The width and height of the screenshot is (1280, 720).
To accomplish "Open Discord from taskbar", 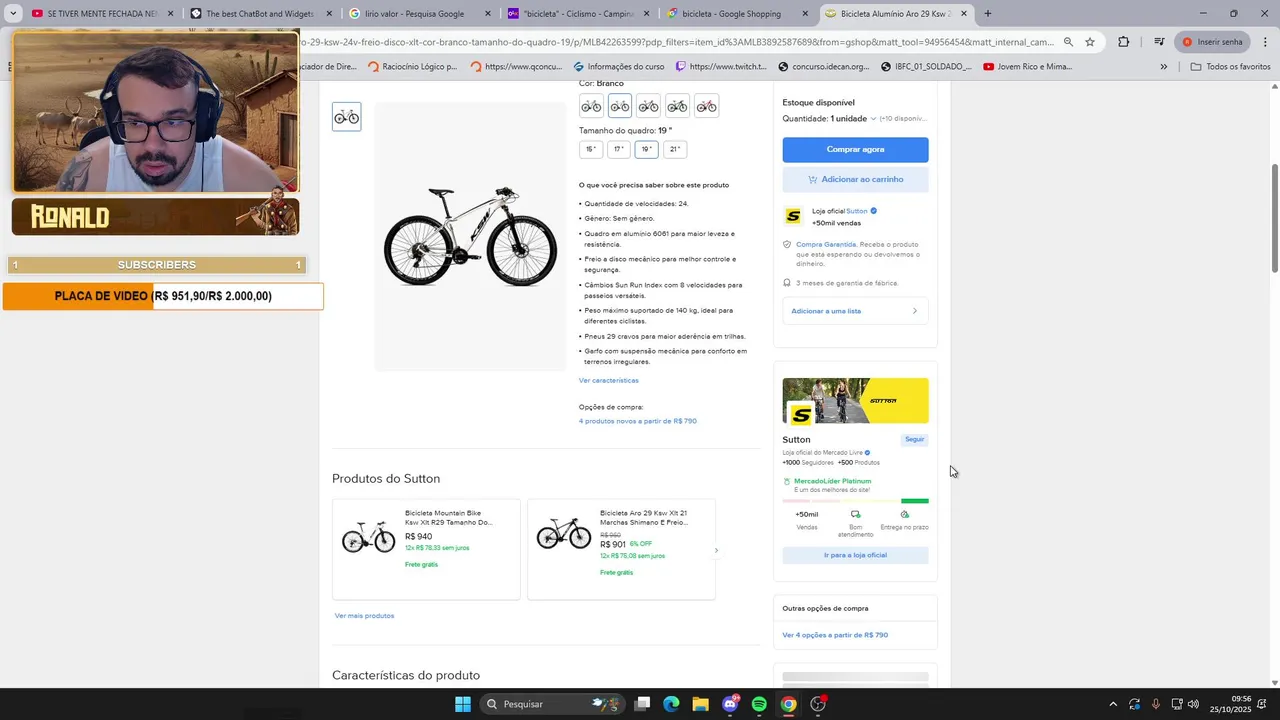I will [x=730, y=704].
